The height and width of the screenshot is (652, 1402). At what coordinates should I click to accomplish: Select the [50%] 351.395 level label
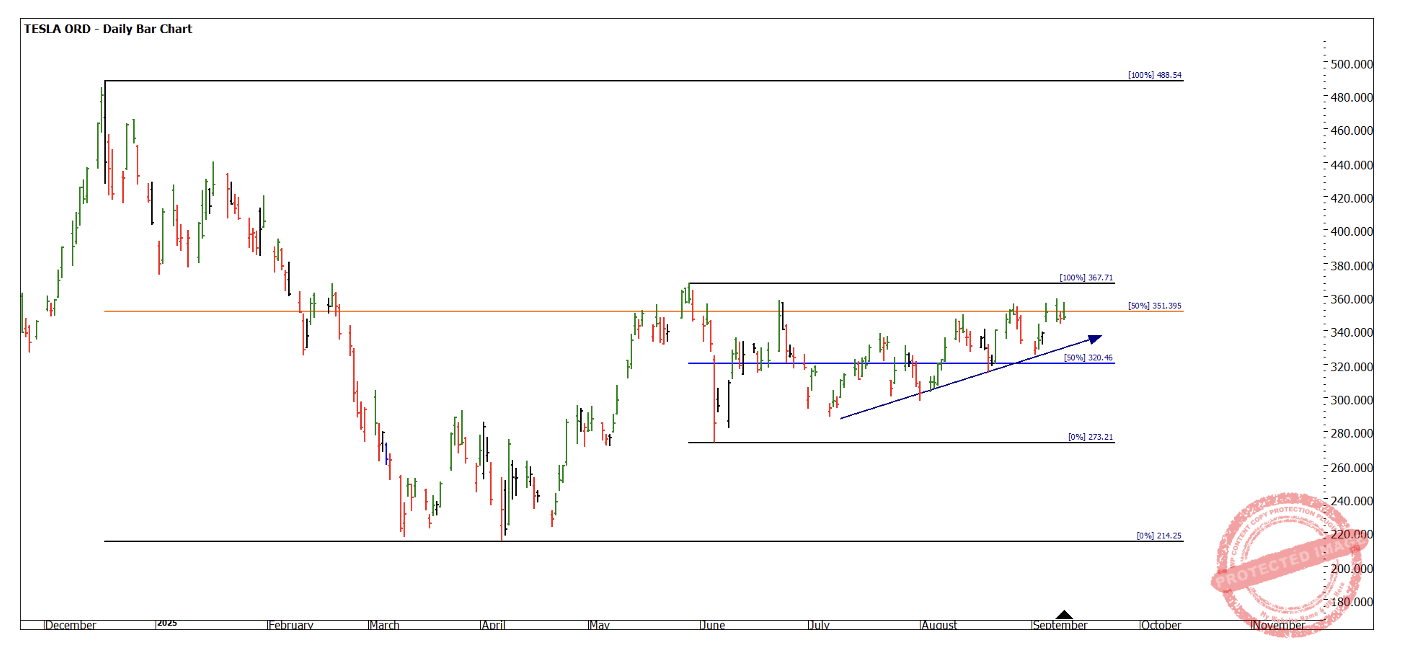1155,305
